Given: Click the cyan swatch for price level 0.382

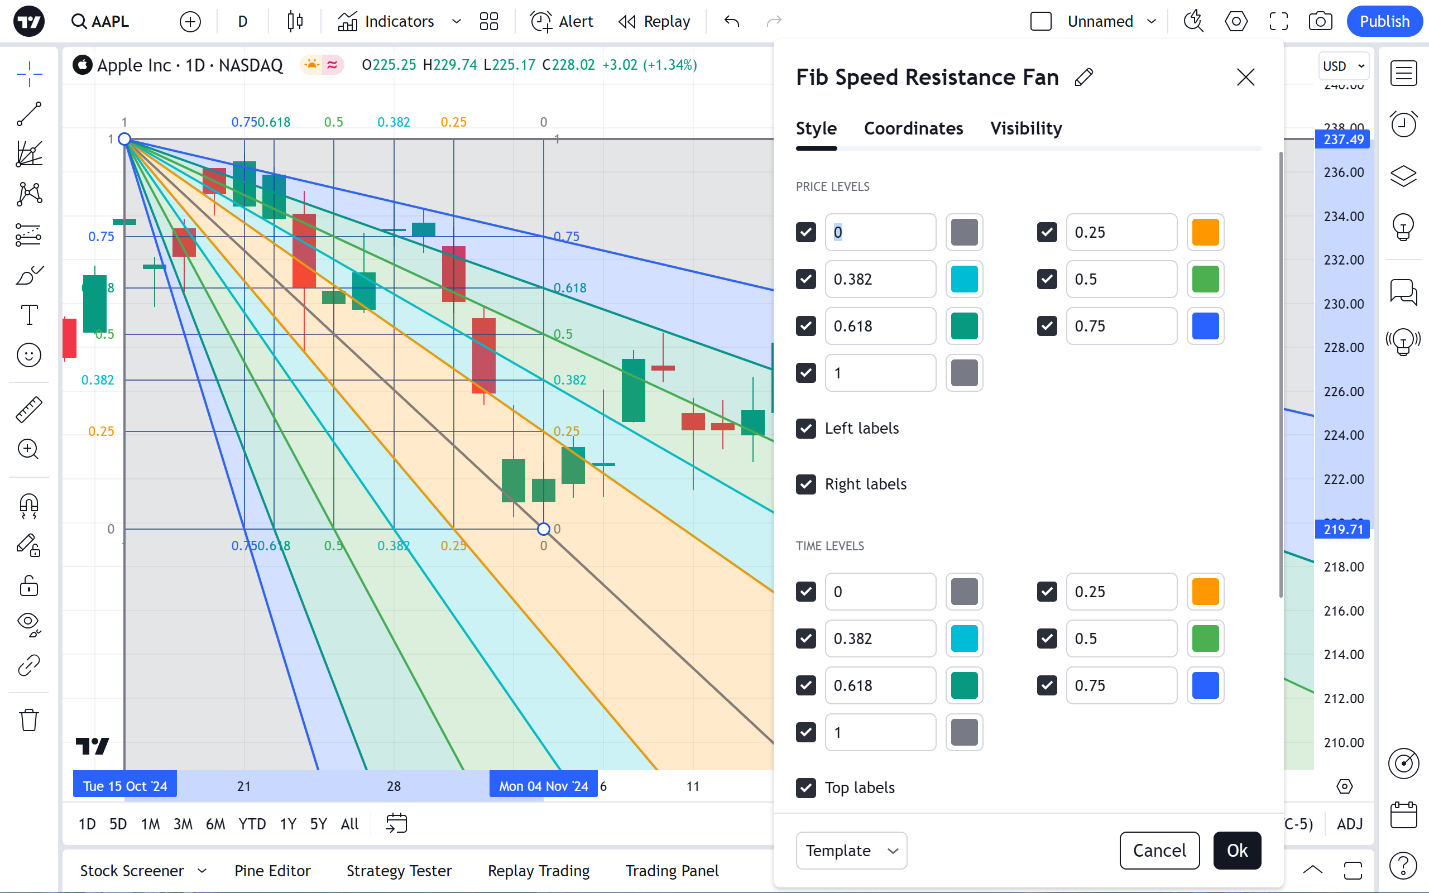Looking at the screenshot, I should point(965,279).
